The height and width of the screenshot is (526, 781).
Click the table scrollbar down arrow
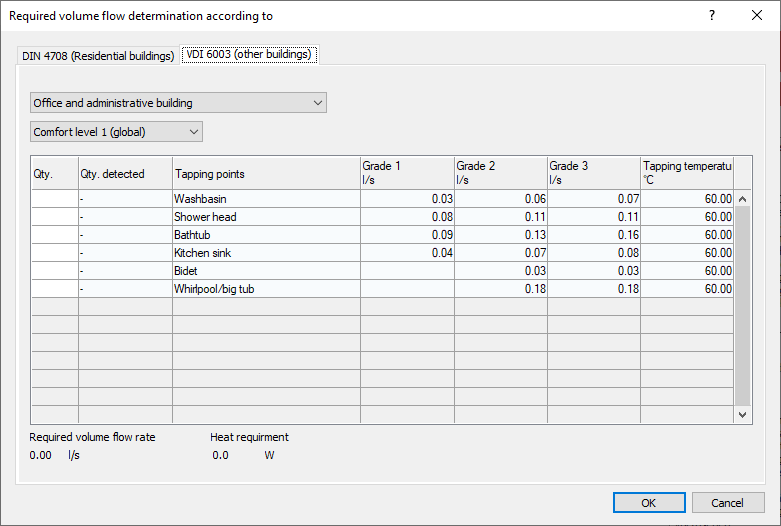point(742,414)
